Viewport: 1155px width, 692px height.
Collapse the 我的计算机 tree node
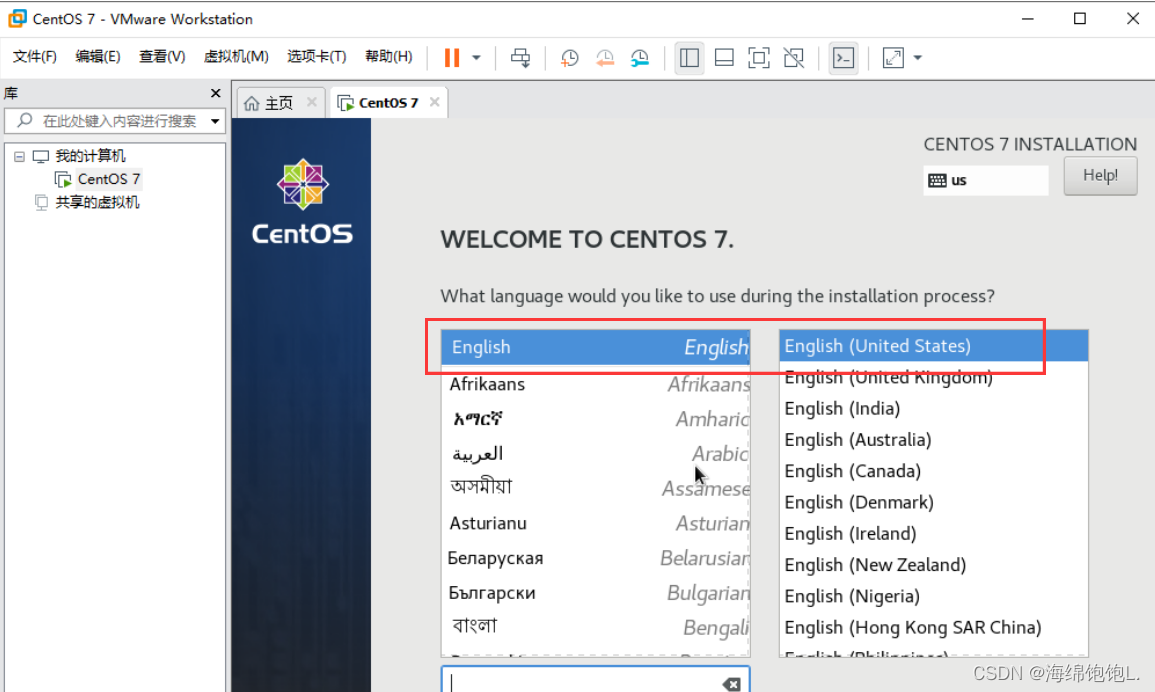coord(19,156)
